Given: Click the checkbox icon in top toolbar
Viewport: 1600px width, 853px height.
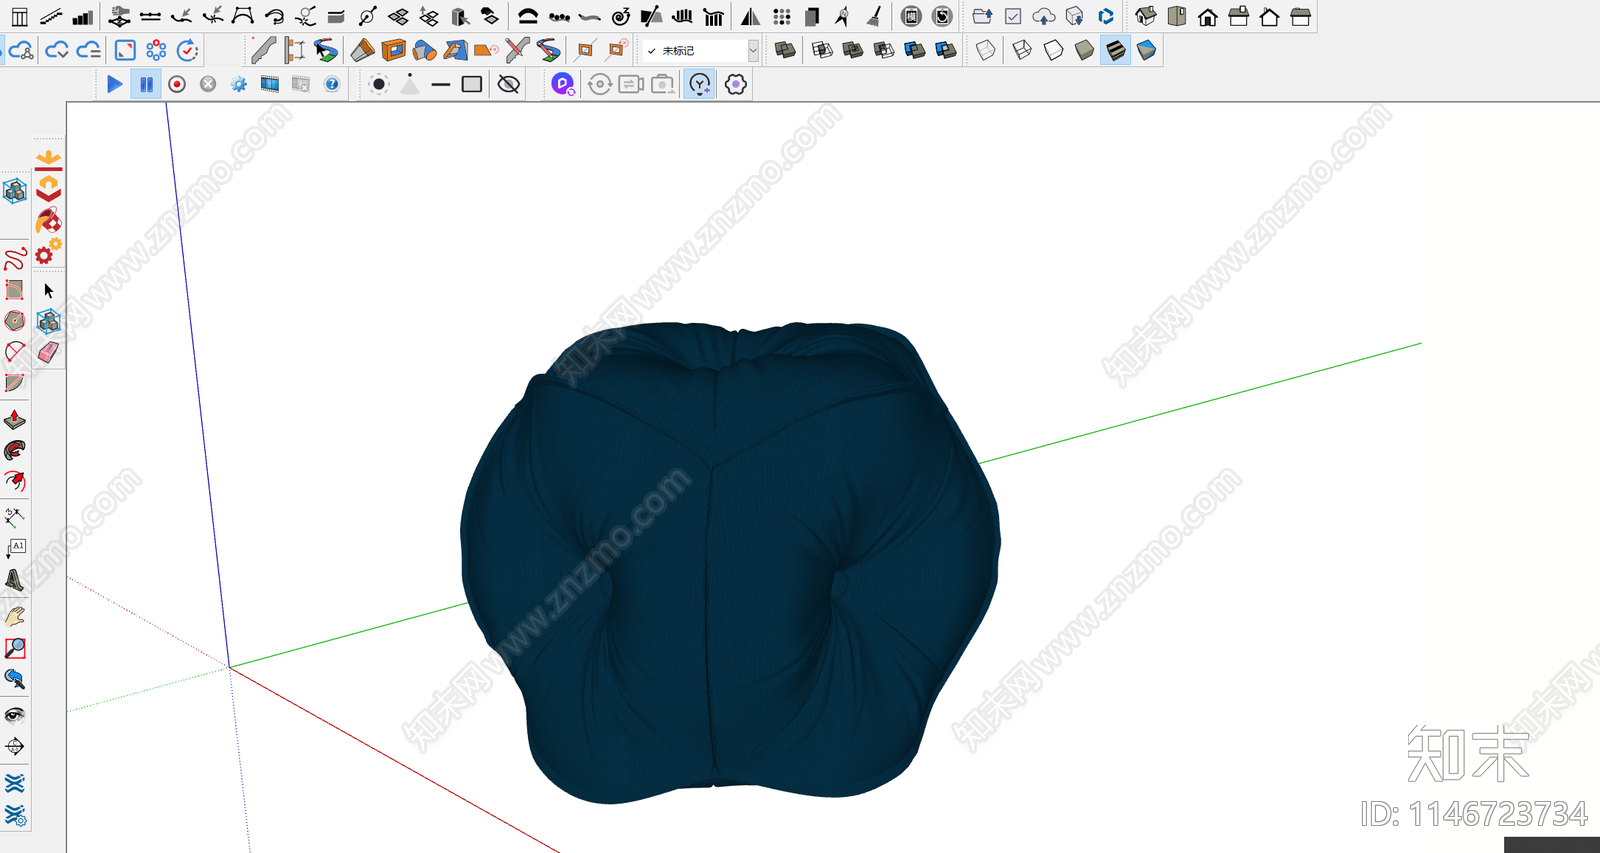Looking at the screenshot, I should click(x=1013, y=17).
